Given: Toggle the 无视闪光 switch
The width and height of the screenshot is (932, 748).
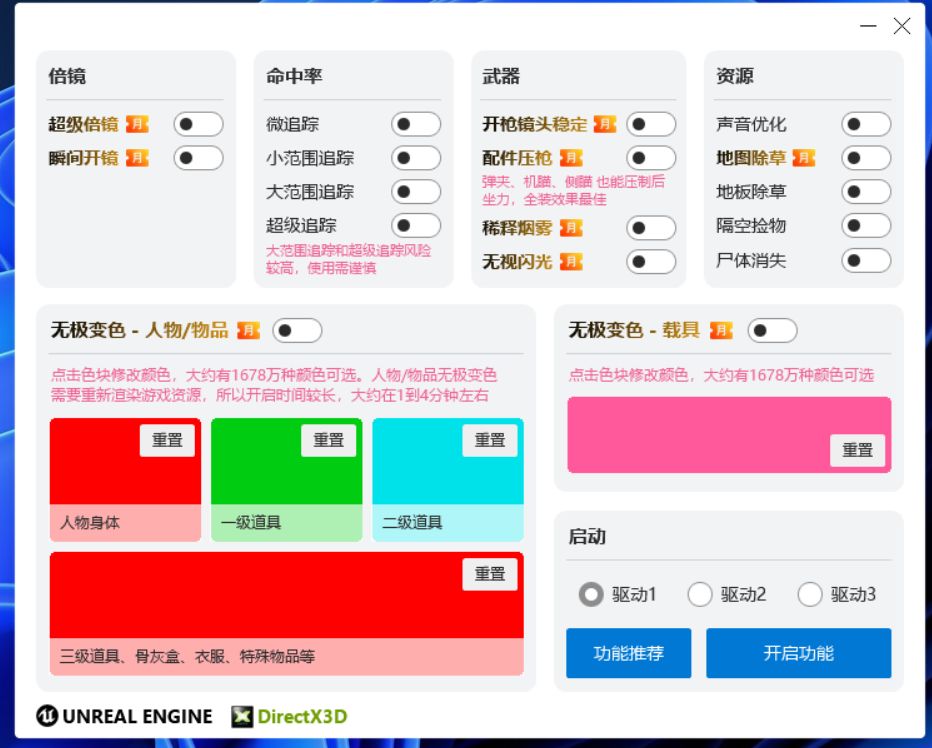Looking at the screenshot, I should (x=651, y=262).
